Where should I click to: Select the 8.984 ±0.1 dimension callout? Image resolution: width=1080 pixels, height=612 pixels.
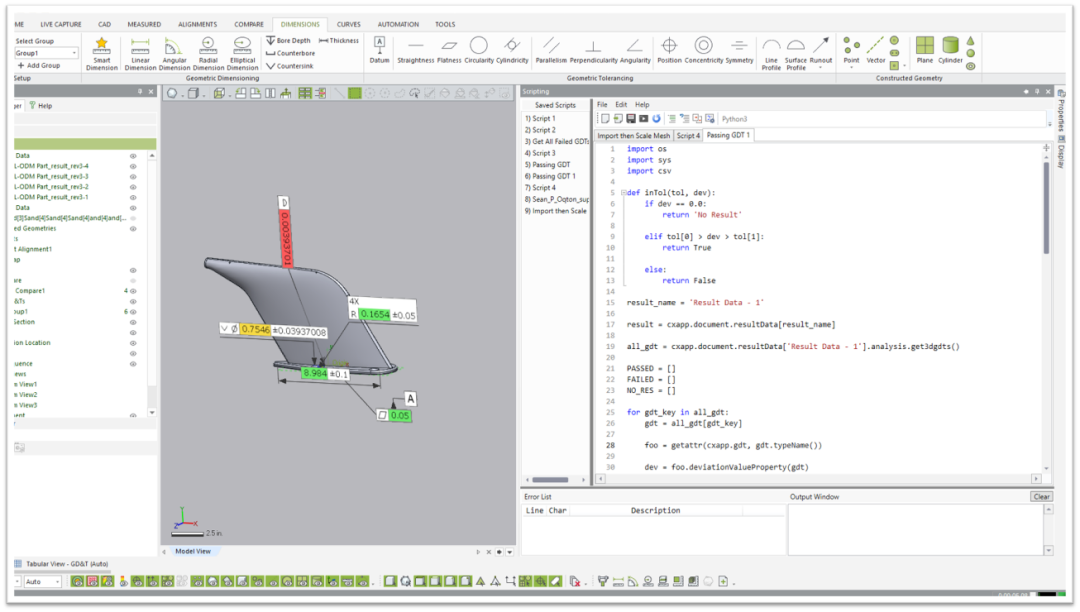tap(324, 374)
